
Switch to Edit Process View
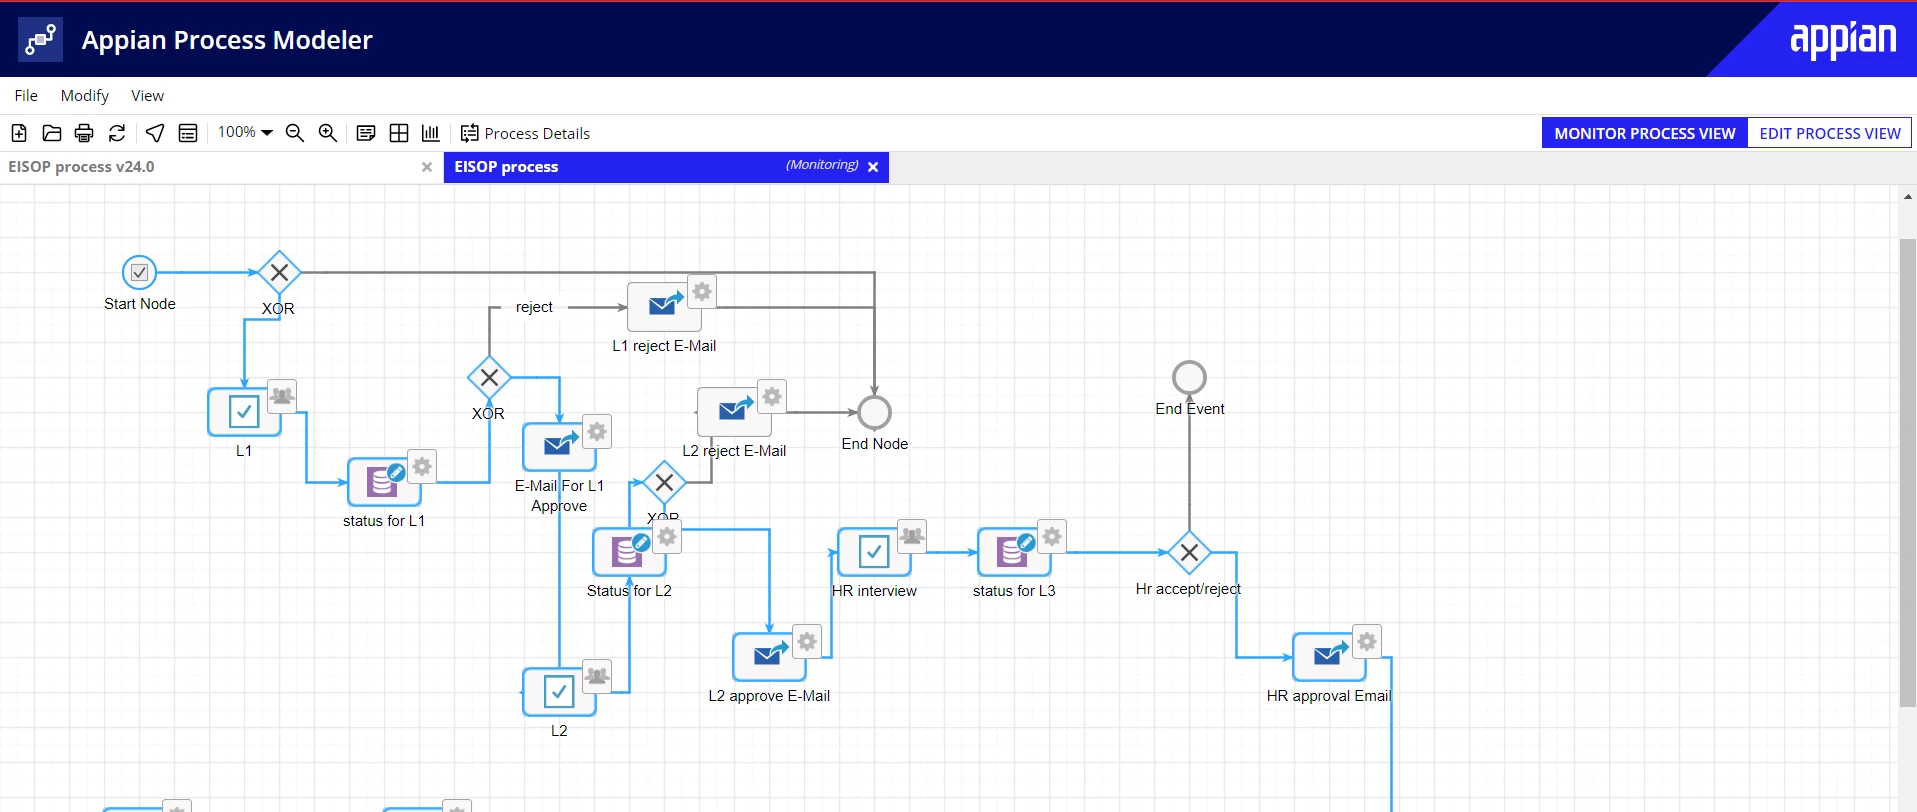pyautogui.click(x=1829, y=133)
